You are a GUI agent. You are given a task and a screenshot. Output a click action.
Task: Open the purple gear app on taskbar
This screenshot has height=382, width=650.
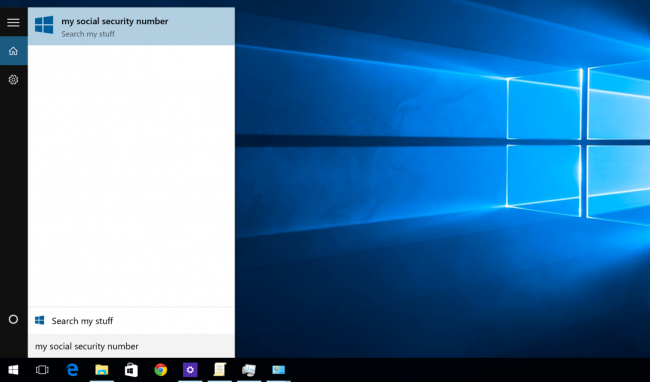pos(190,370)
